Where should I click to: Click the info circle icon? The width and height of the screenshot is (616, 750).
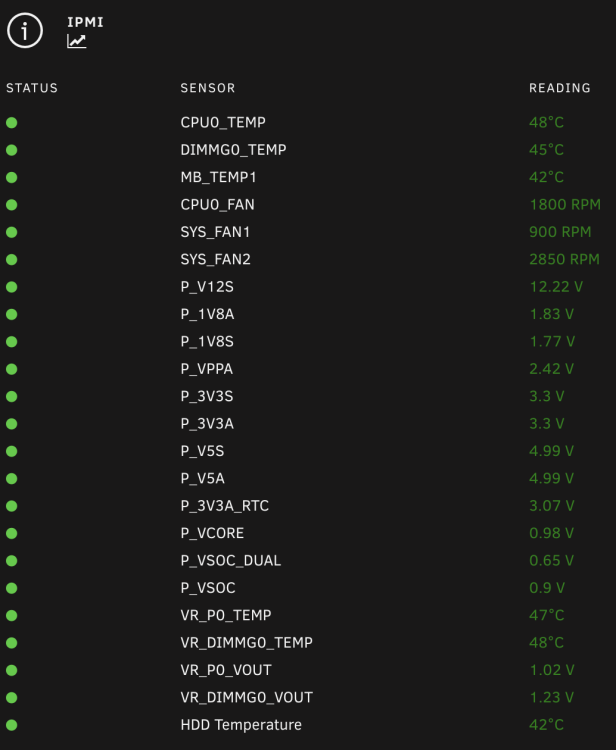pos(25,31)
